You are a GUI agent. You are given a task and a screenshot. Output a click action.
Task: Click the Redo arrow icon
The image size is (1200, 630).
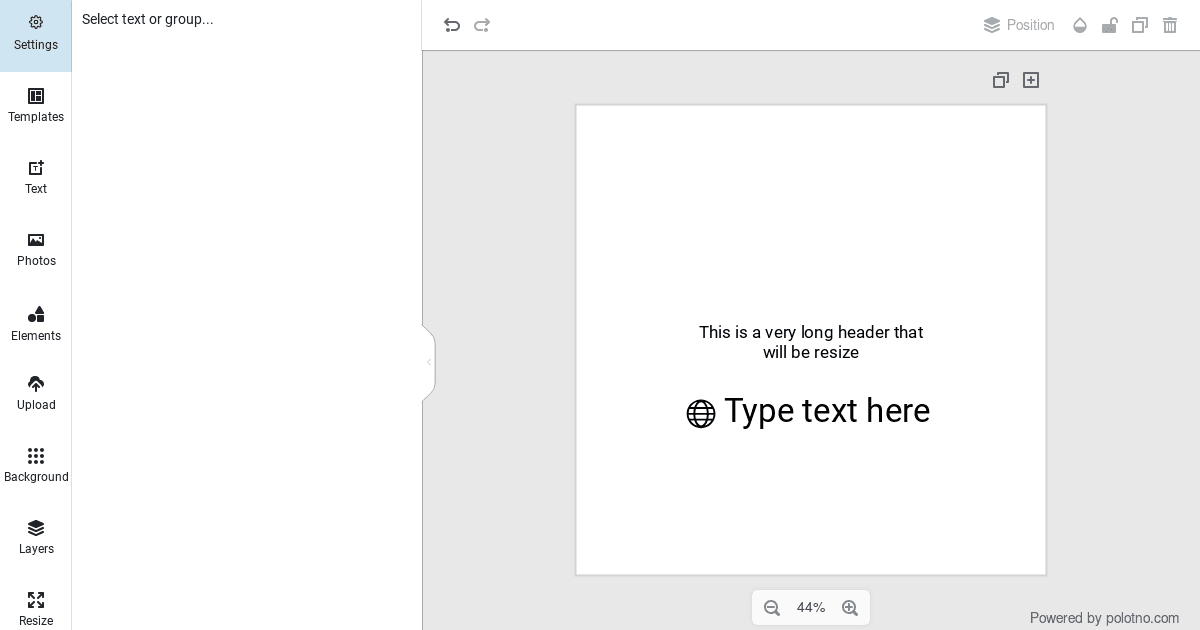[482, 25]
